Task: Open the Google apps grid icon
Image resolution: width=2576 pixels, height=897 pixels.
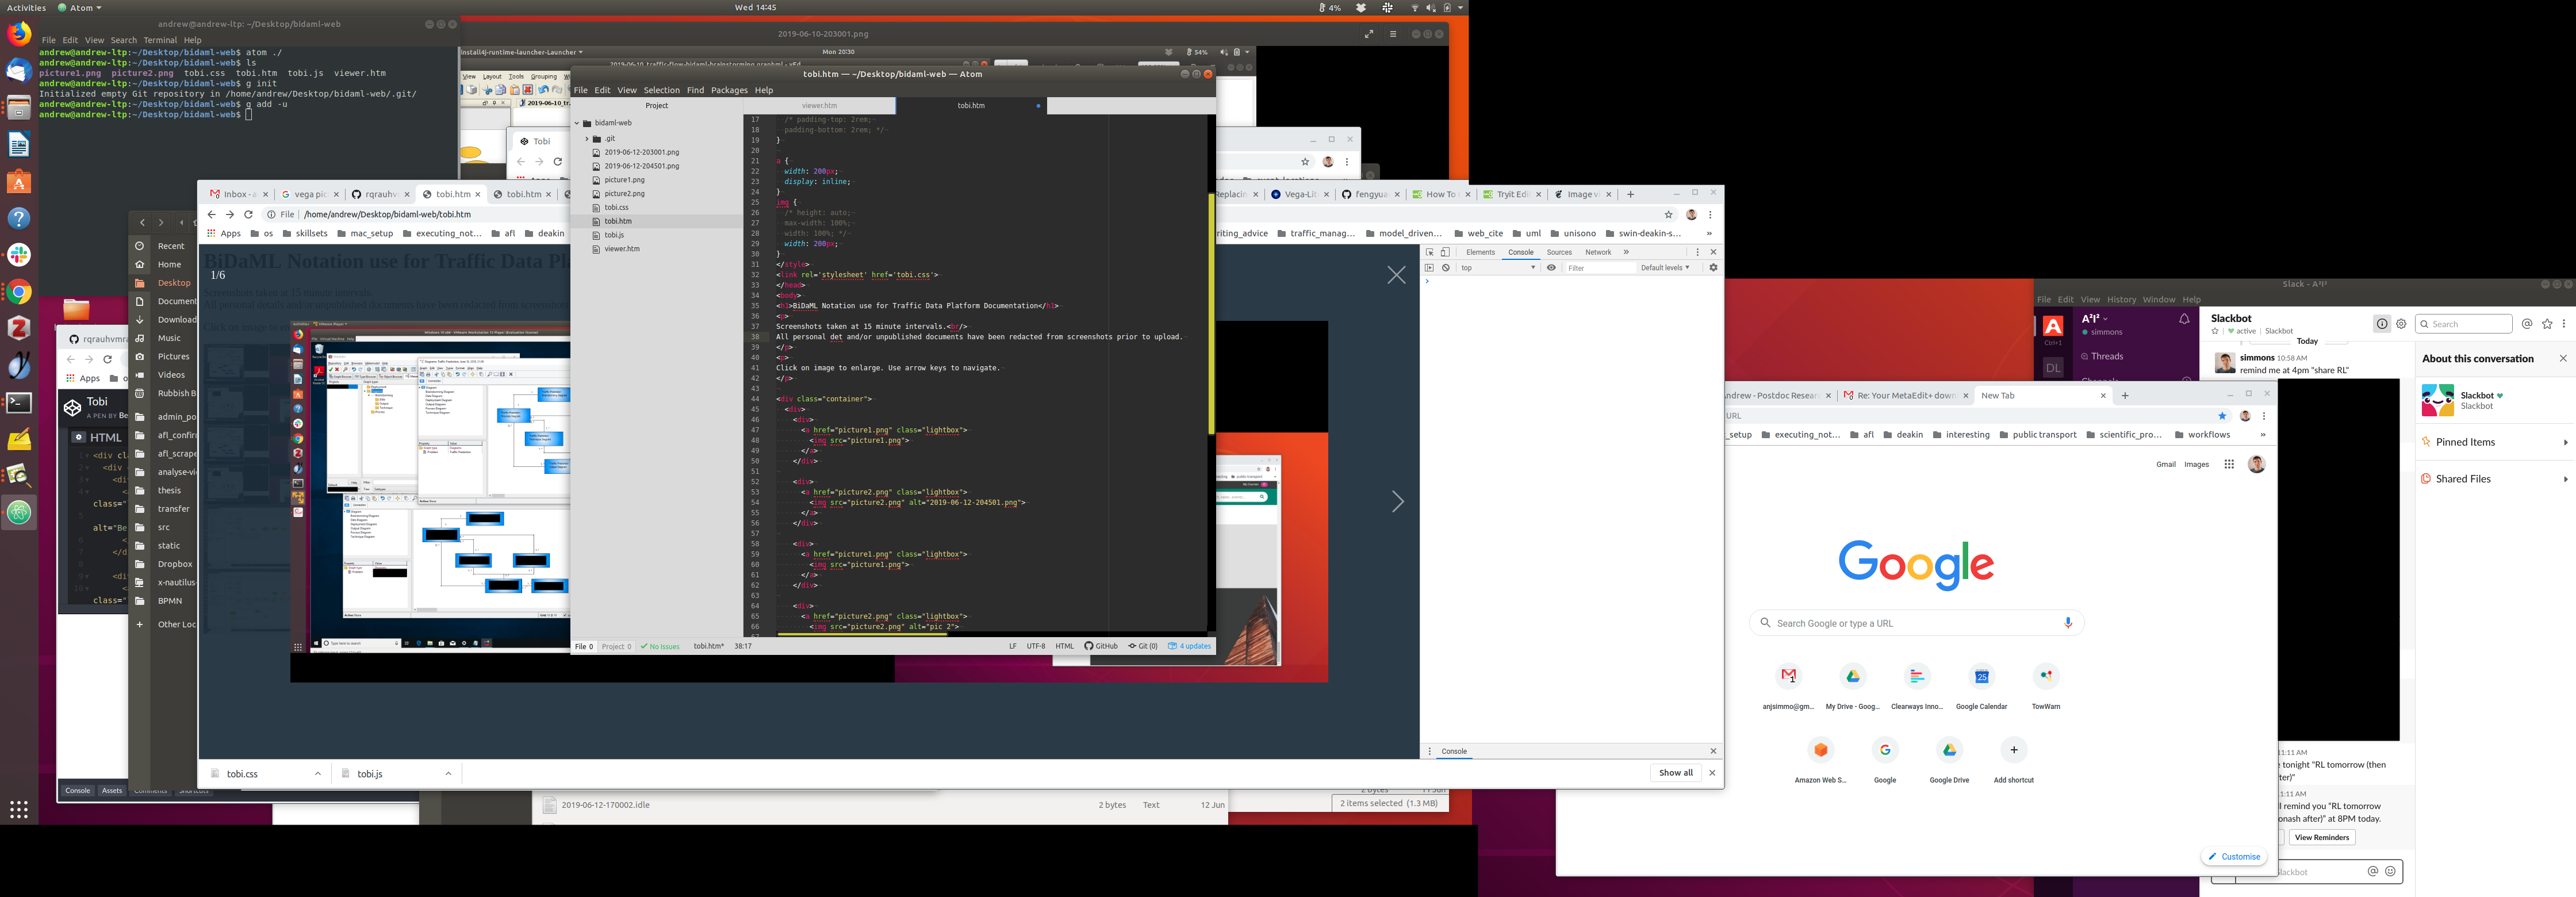Action: click(2229, 464)
